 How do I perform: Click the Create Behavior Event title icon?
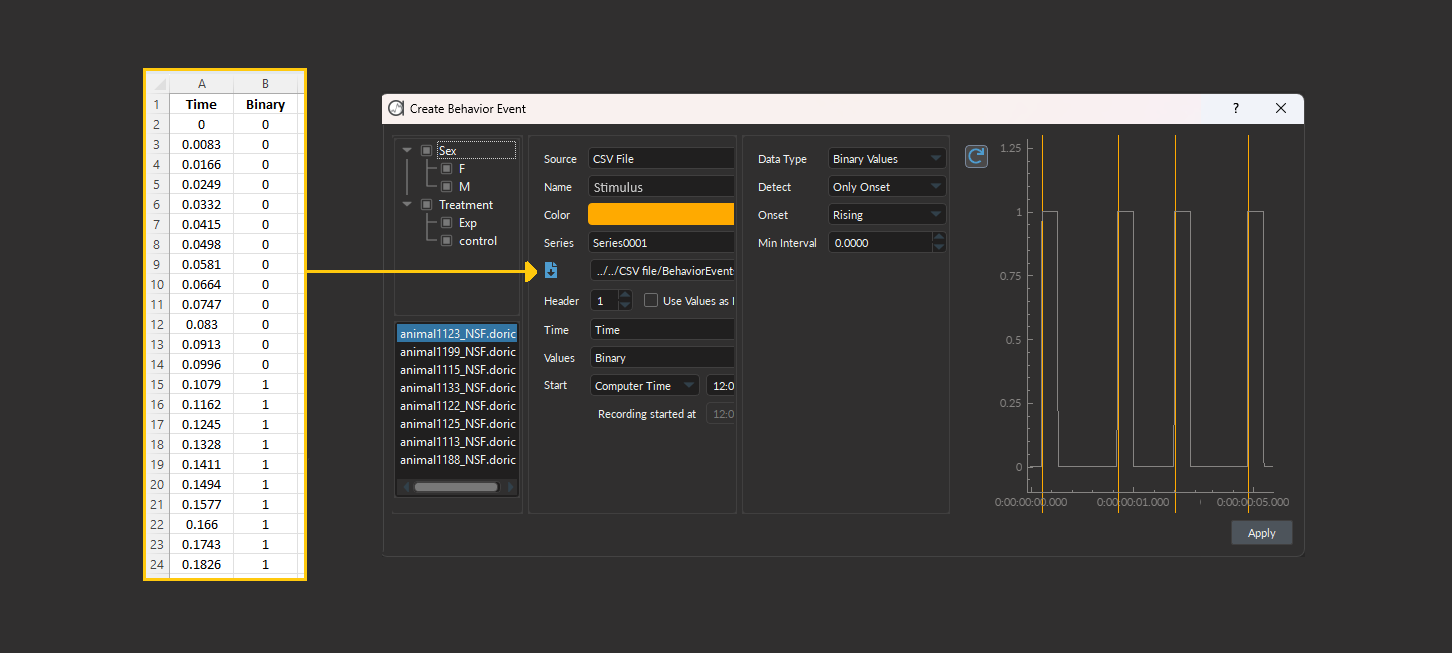pyautogui.click(x=396, y=108)
